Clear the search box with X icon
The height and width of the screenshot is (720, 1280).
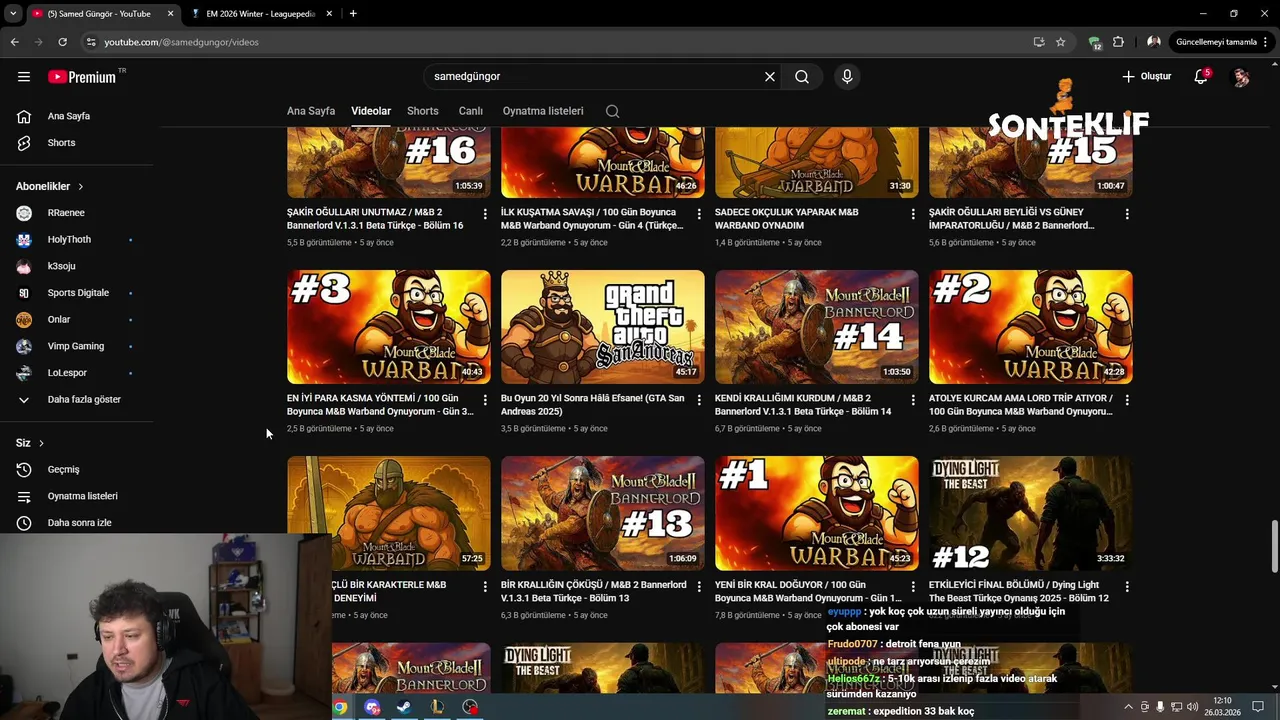tap(770, 76)
